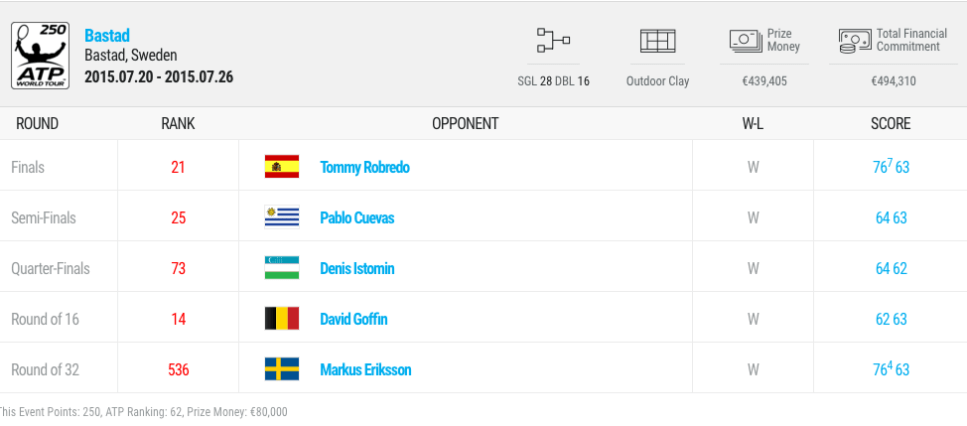The width and height of the screenshot is (967, 426).
Task: Click the Total Financial Commitment icon
Action: tap(854, 41)
